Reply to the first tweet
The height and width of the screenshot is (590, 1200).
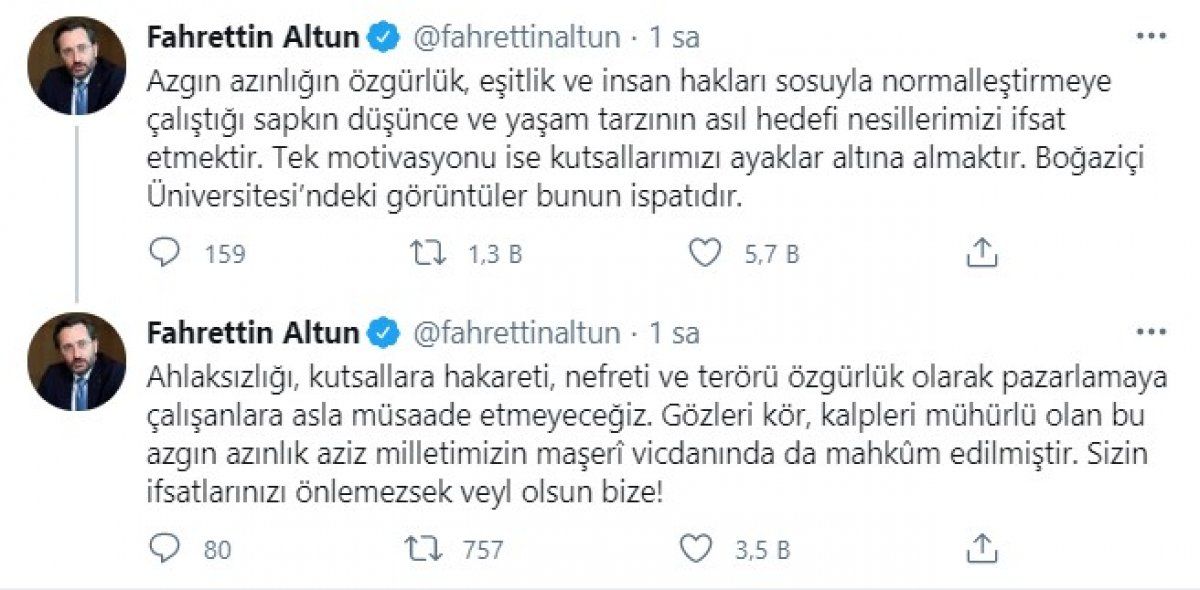pos(163,254)
